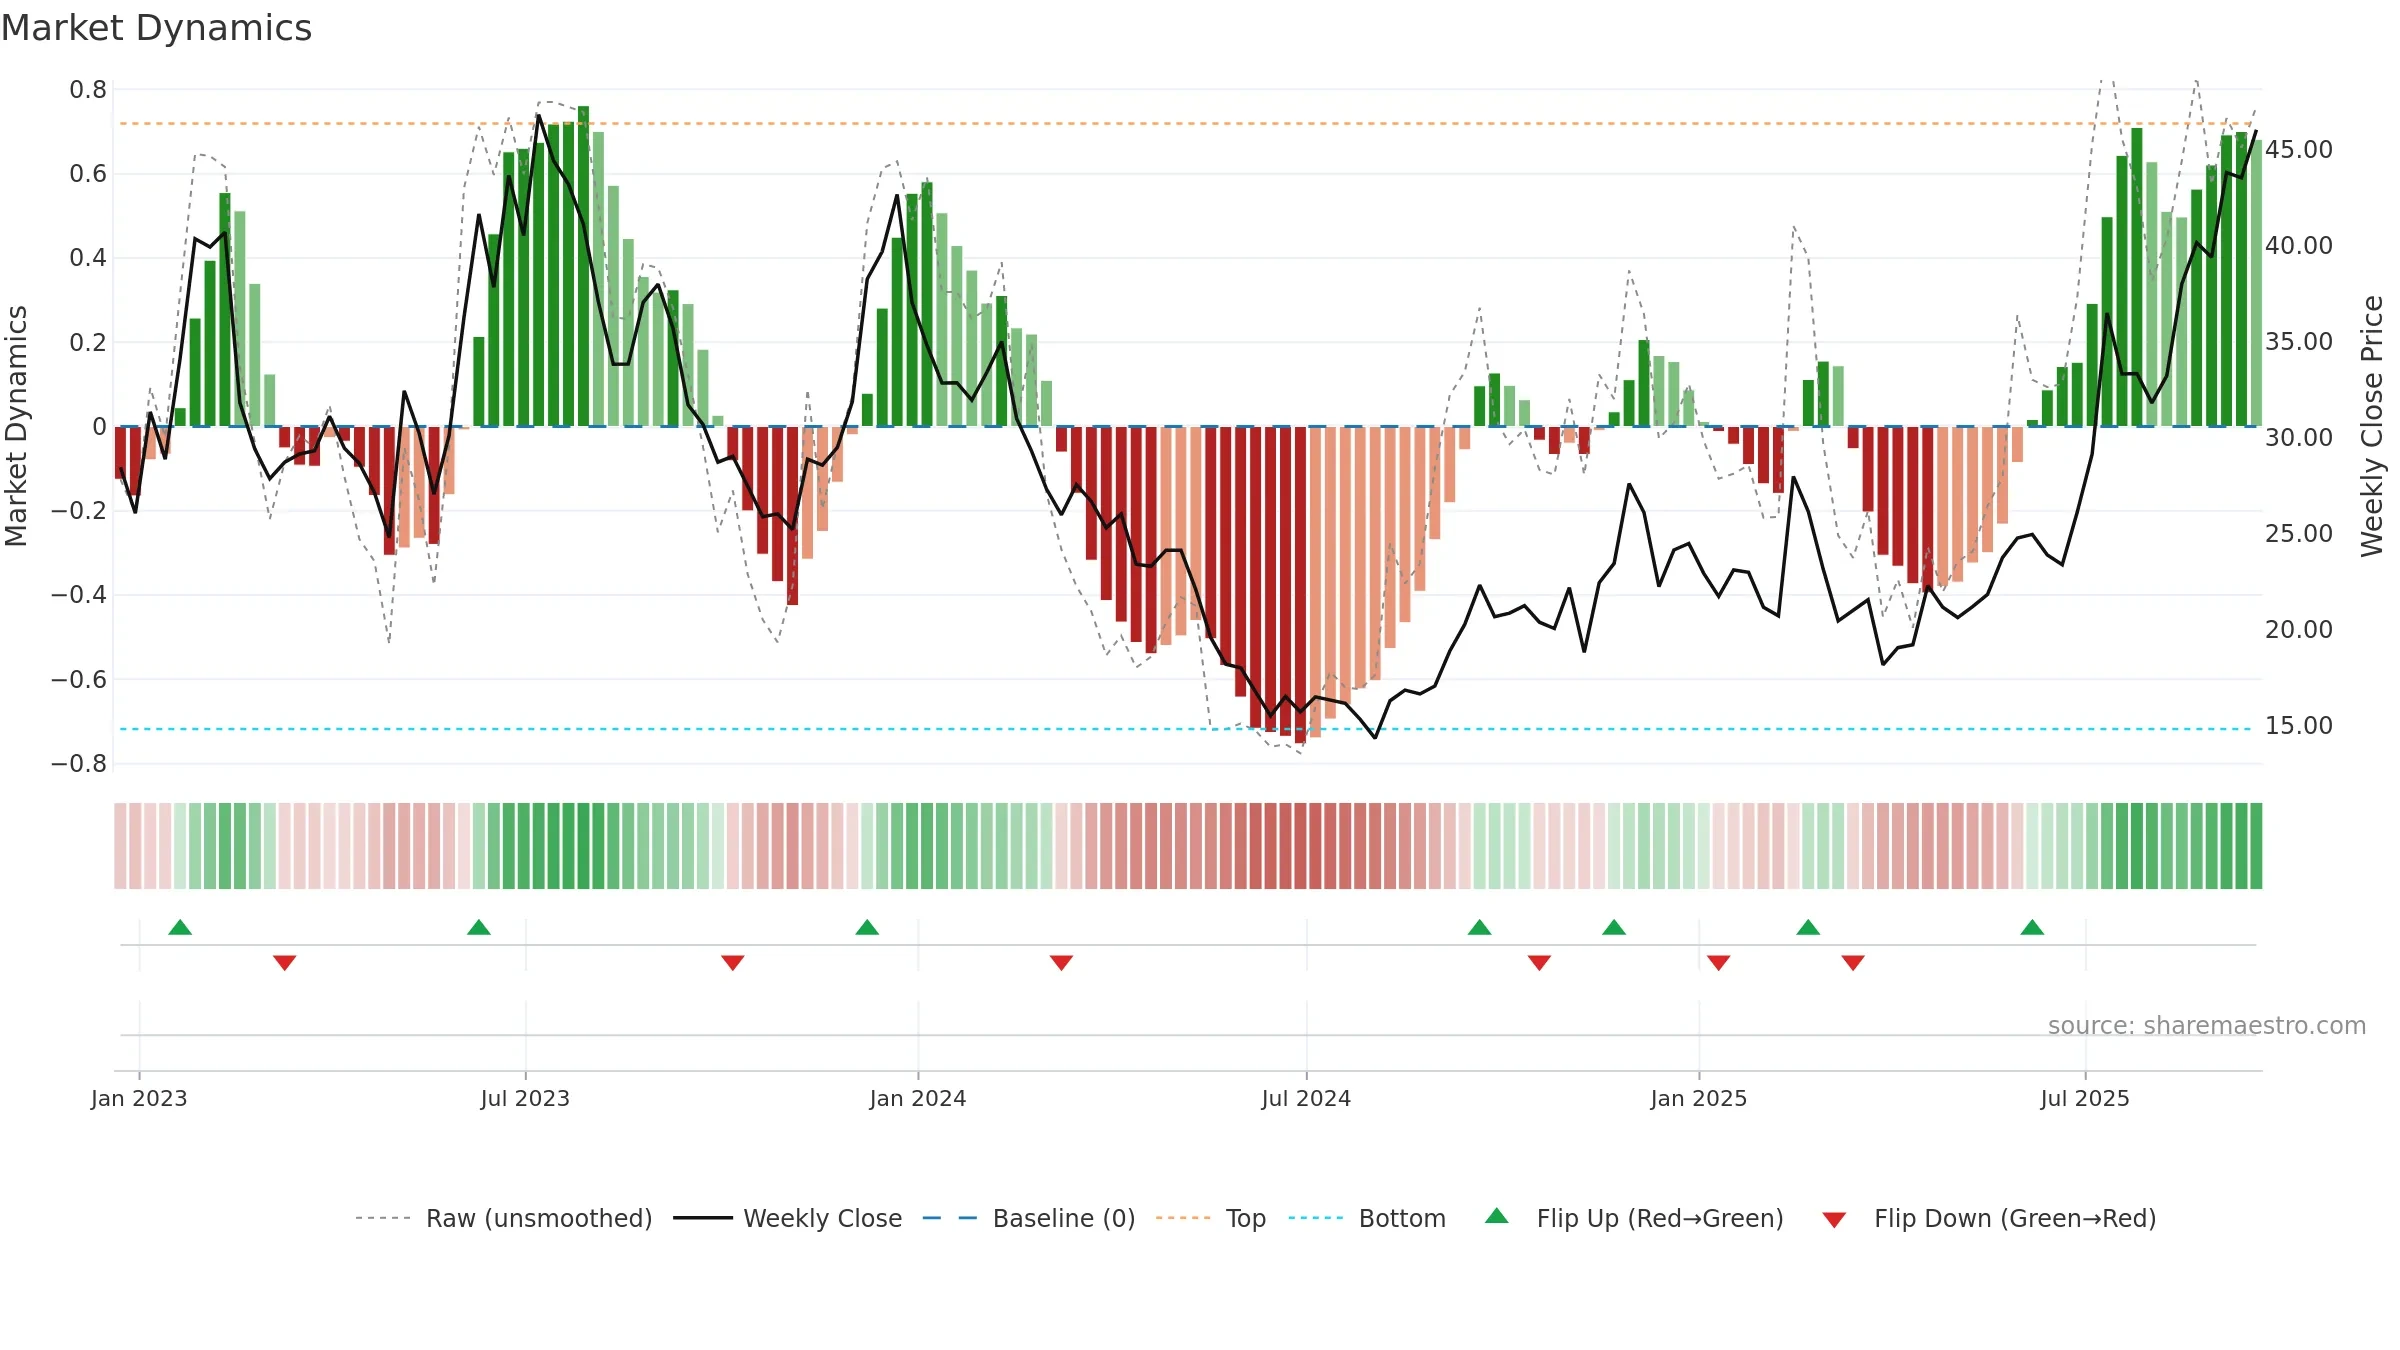Click the 20.00 price axis label
This screenshot has width=2400, height=1350.
point(2299,630)
